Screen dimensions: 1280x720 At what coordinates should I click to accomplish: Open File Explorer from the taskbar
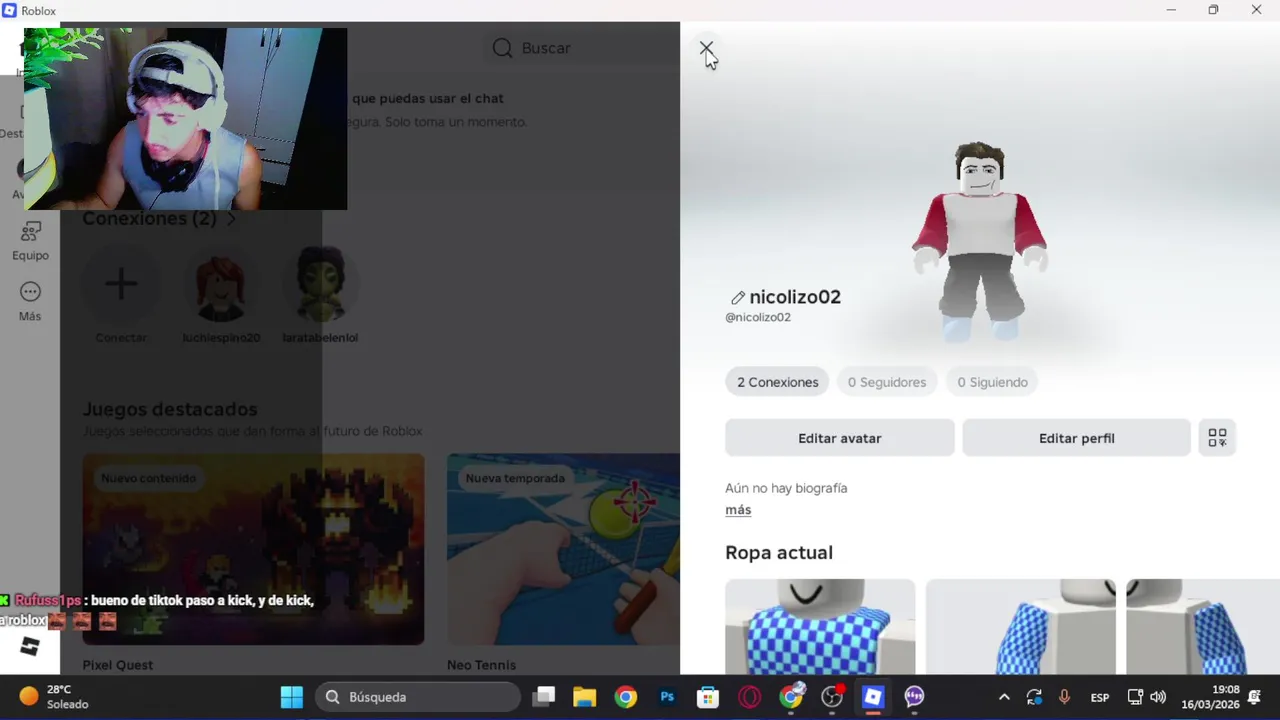click(584, 697)
